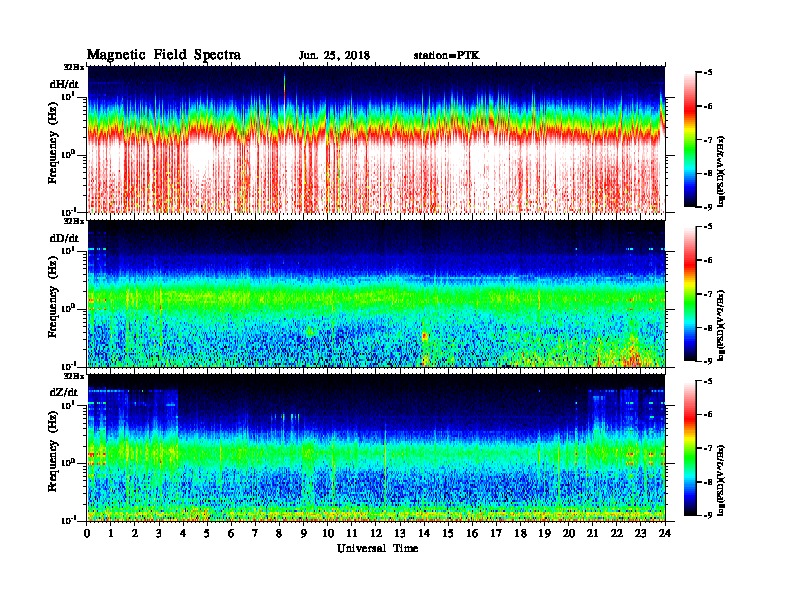Click hour 19 on the time axis
Image resolution: width=792 pixels, height=612 pixels.
pos(545,534)
